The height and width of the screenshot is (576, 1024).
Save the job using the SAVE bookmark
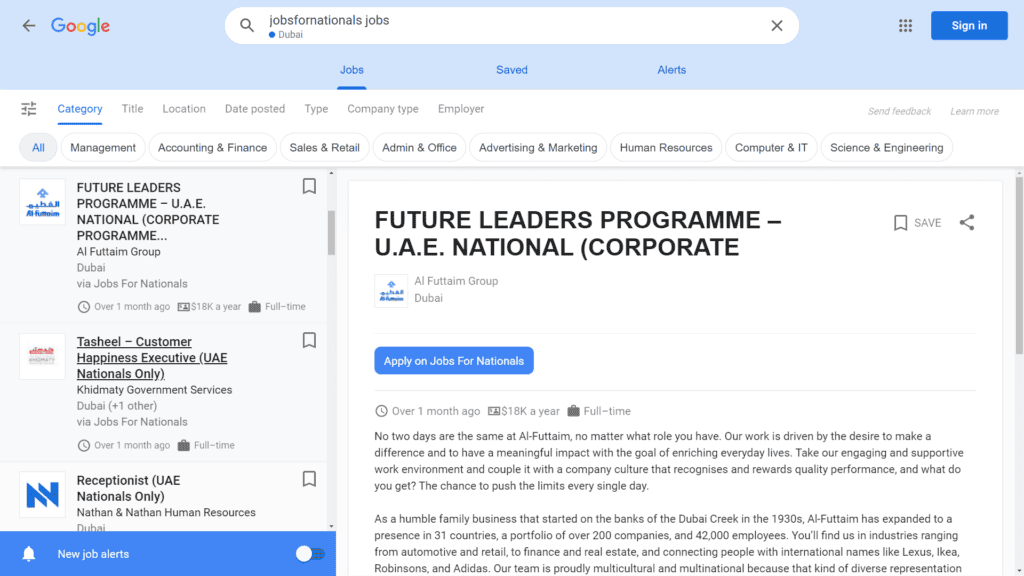point(917,223)
